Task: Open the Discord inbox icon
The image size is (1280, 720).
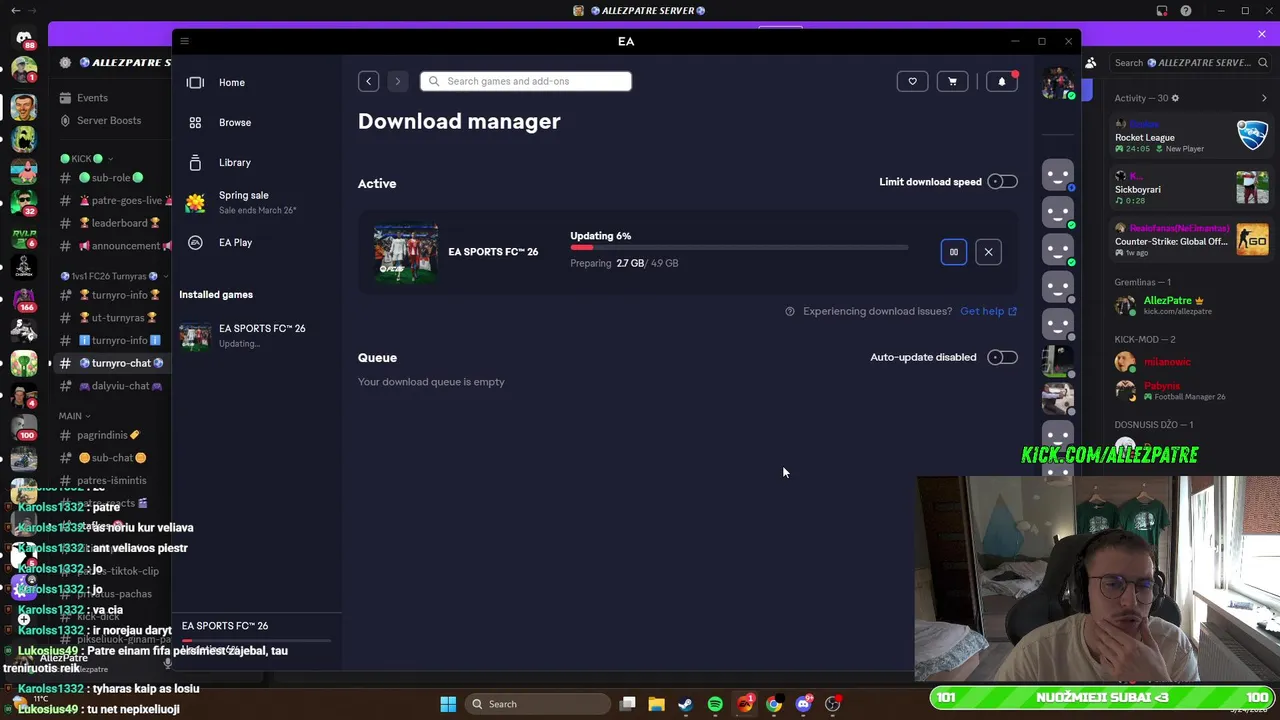Action: 1162,11
